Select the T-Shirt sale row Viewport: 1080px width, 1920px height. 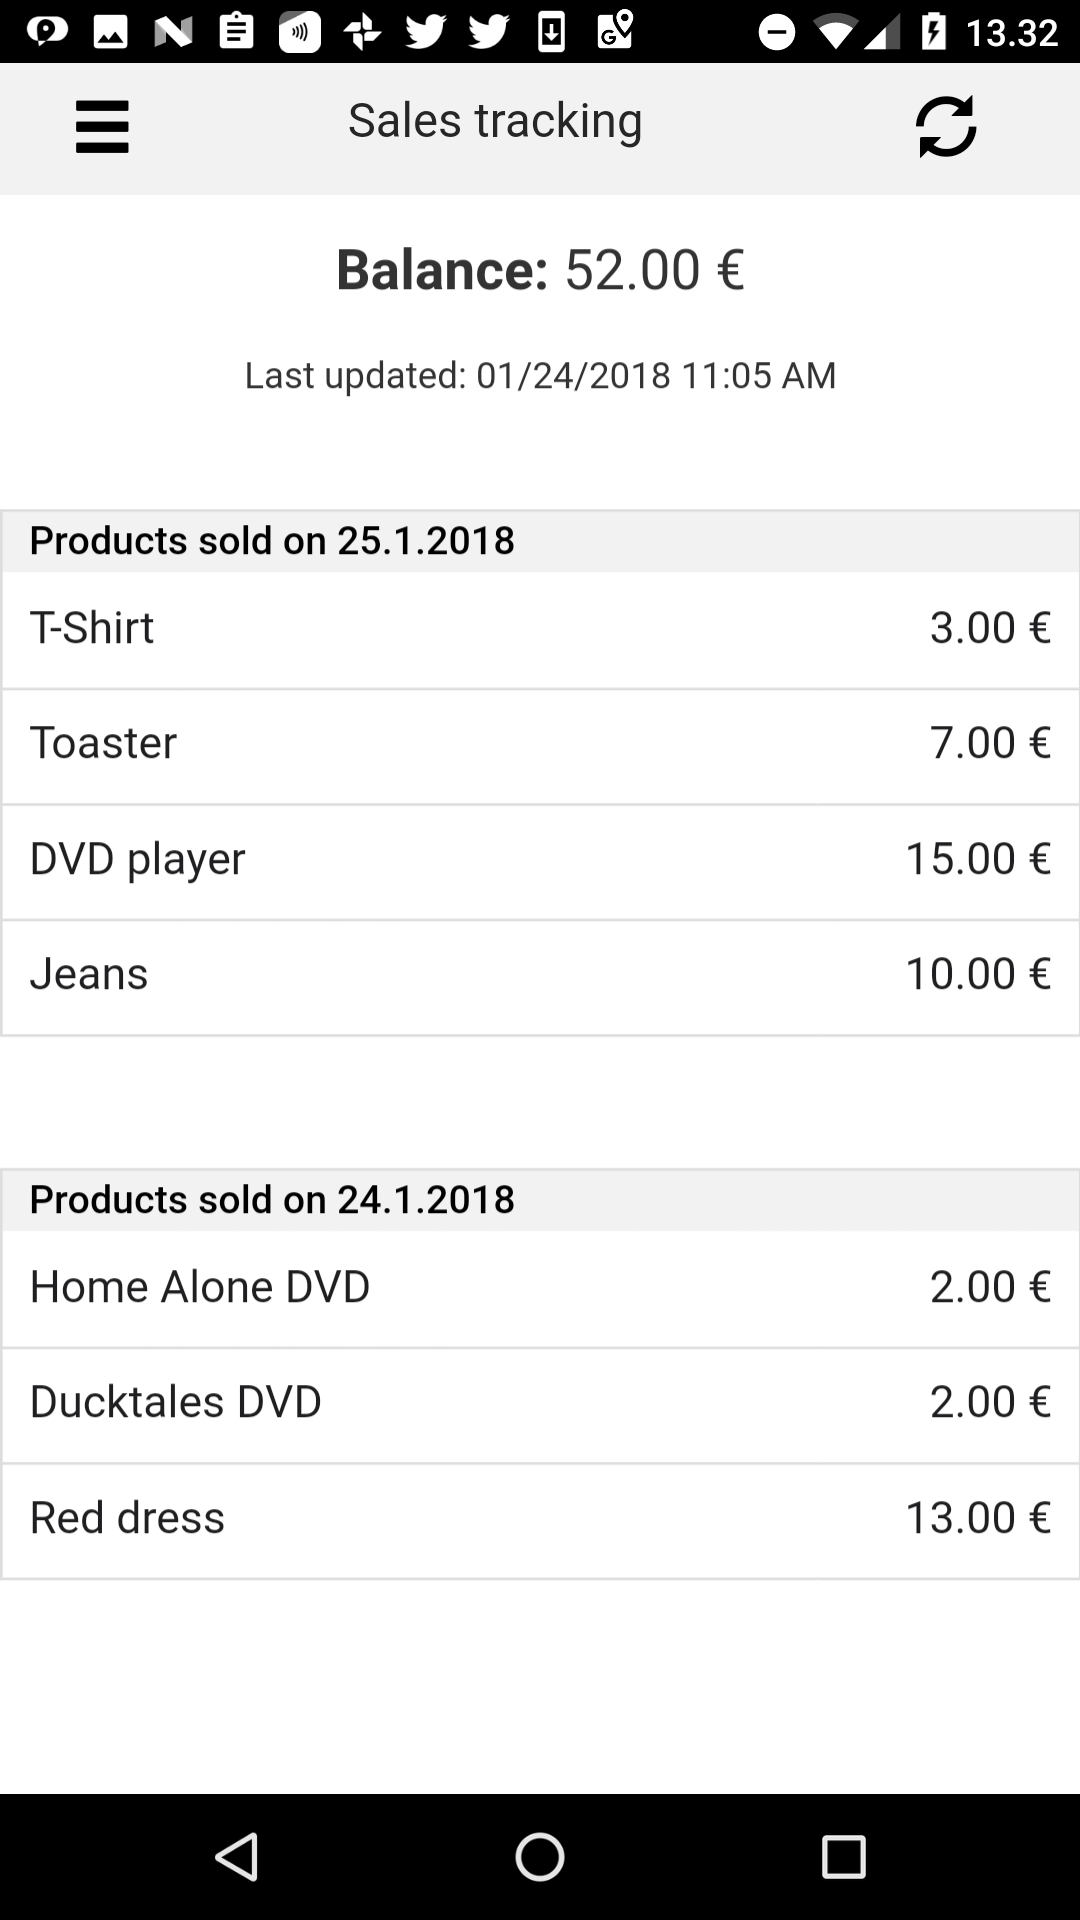(x=540, y=629)
